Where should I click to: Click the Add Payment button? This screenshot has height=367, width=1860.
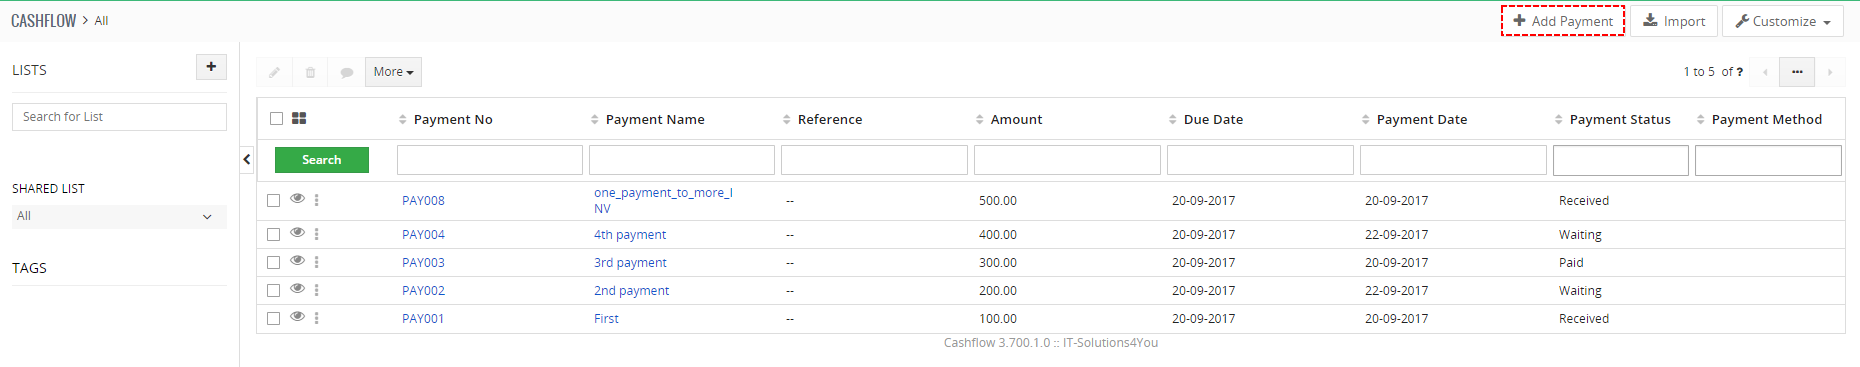click(1563, 21)
